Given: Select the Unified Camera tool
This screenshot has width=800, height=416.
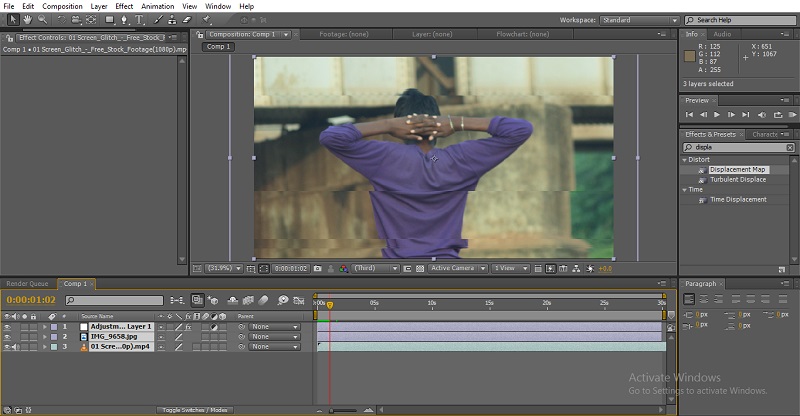Looking at the screenshot, I should (76, 20).
